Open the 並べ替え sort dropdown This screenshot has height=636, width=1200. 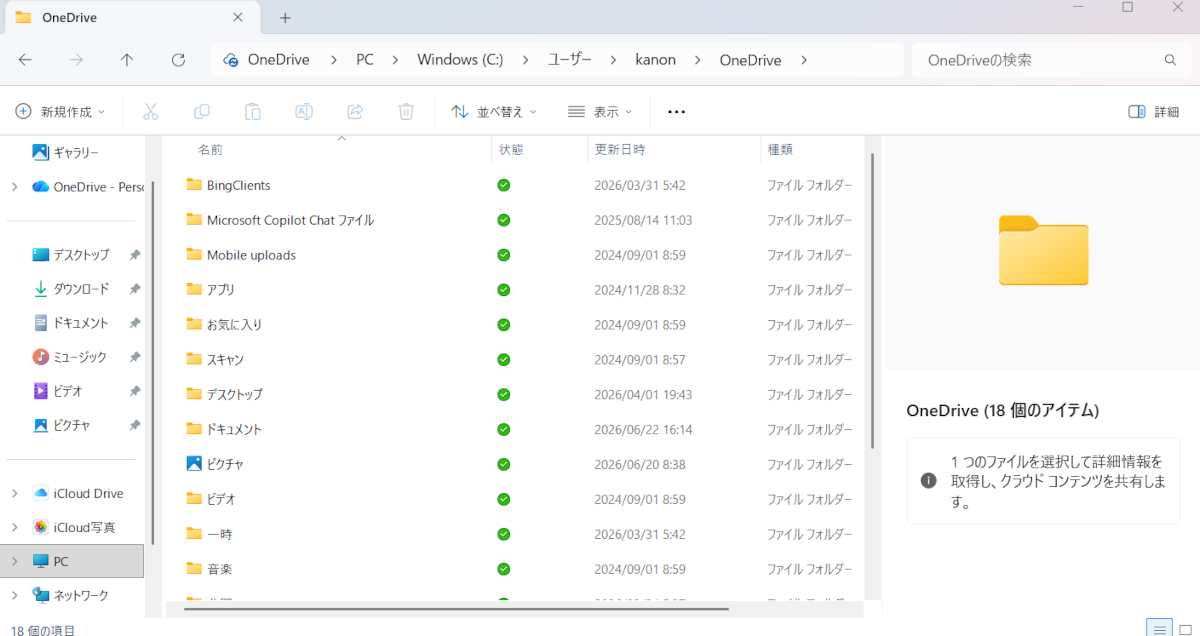[x=494, y=112]
